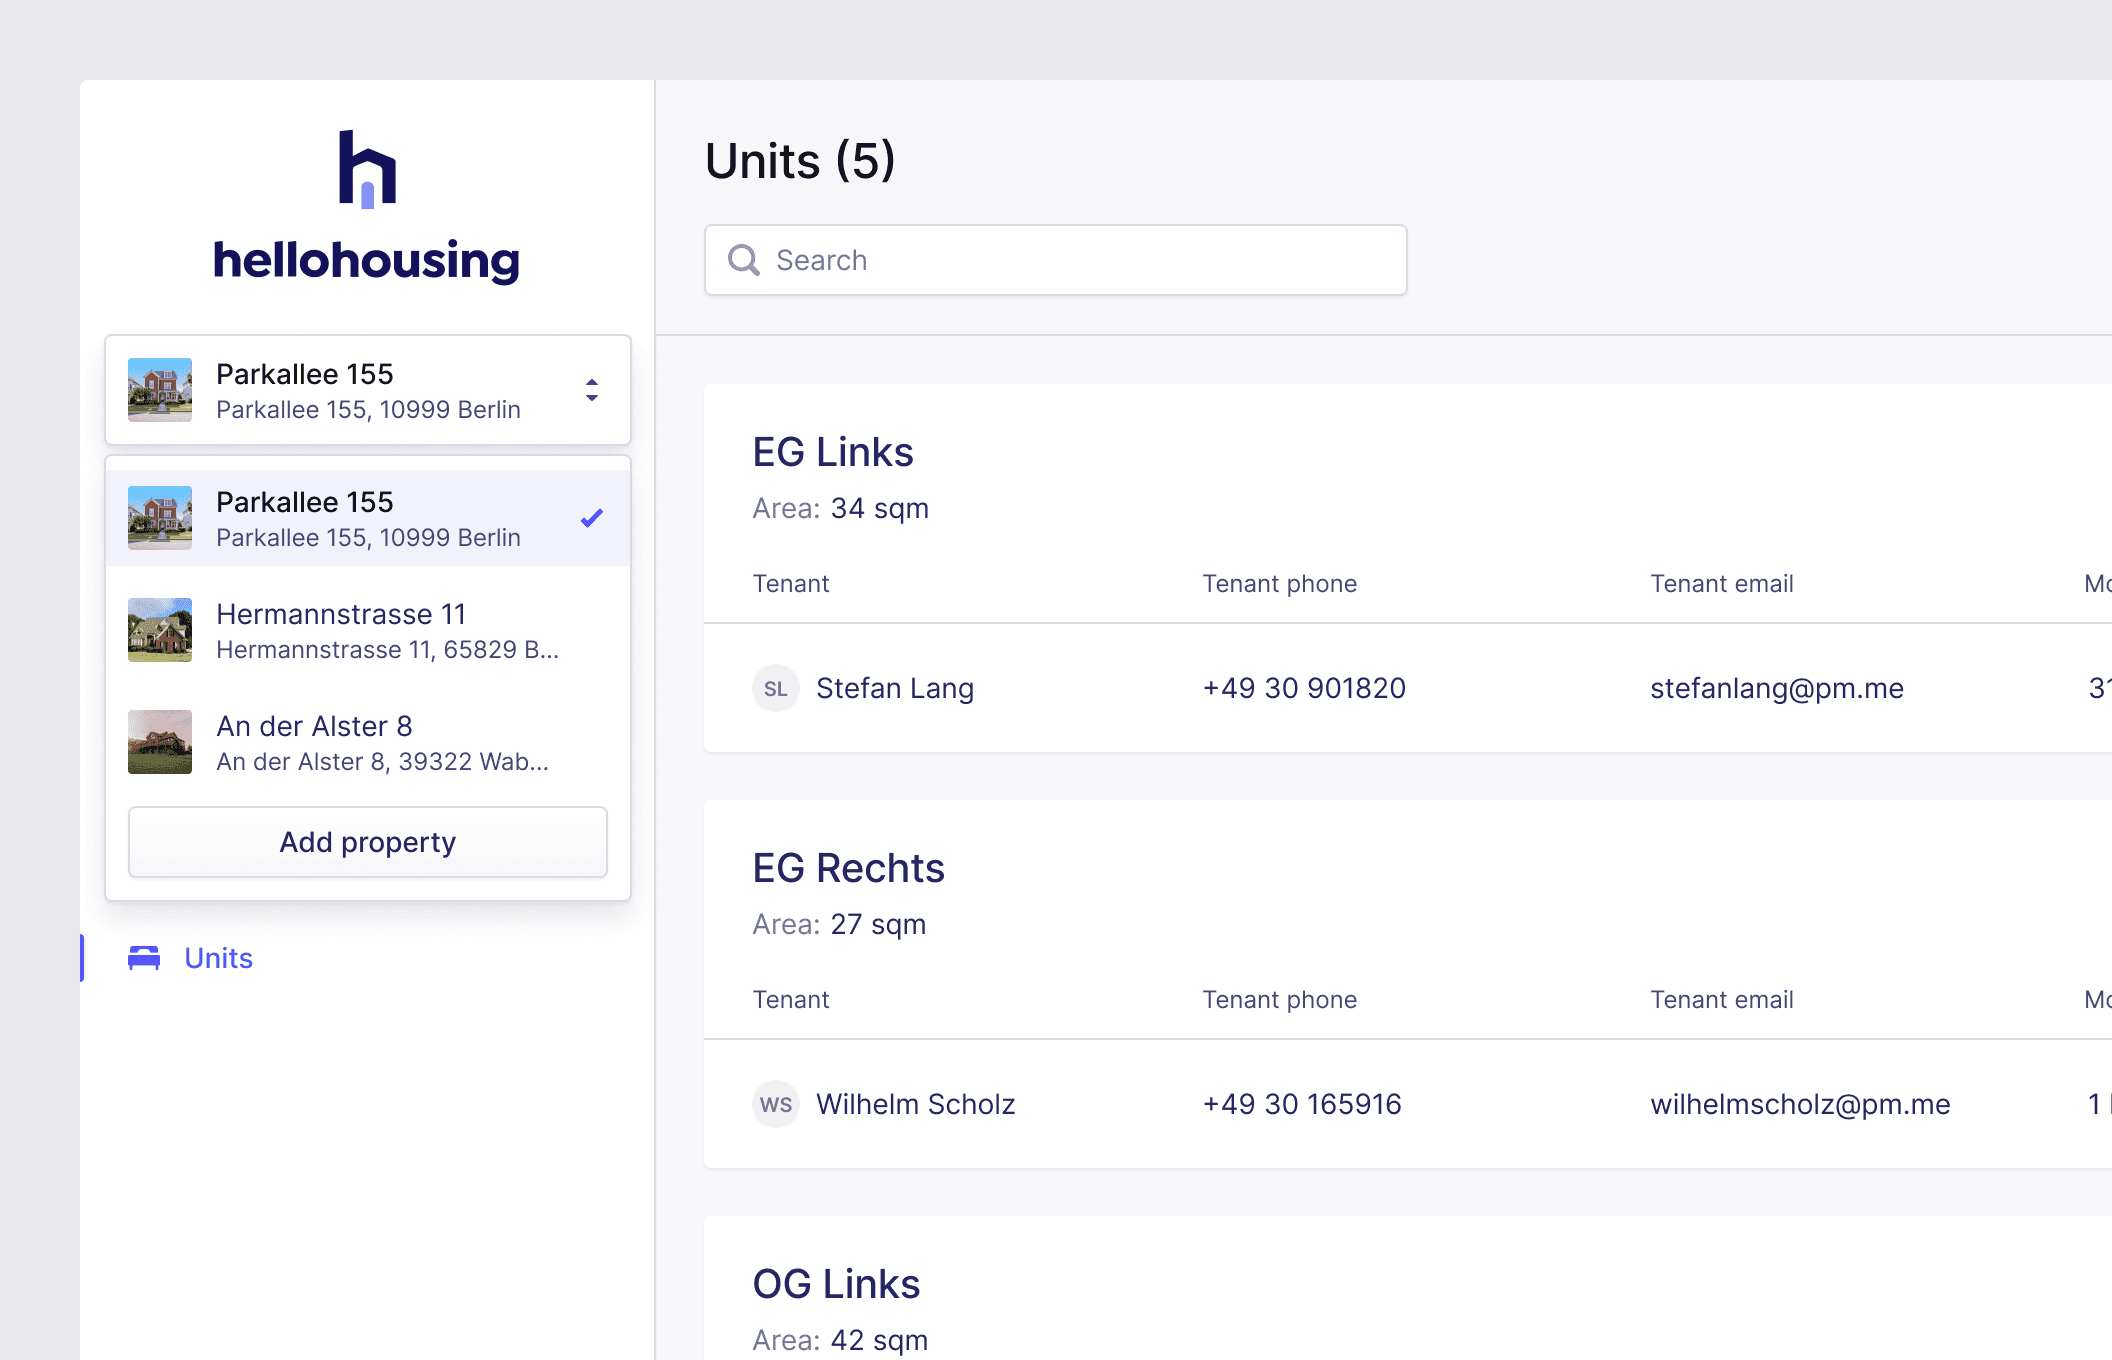This screenshot has width=2112, height=1360.
Task: Click the Hermannstrasse 11 property thumbnail
Action: click(160, 630)
